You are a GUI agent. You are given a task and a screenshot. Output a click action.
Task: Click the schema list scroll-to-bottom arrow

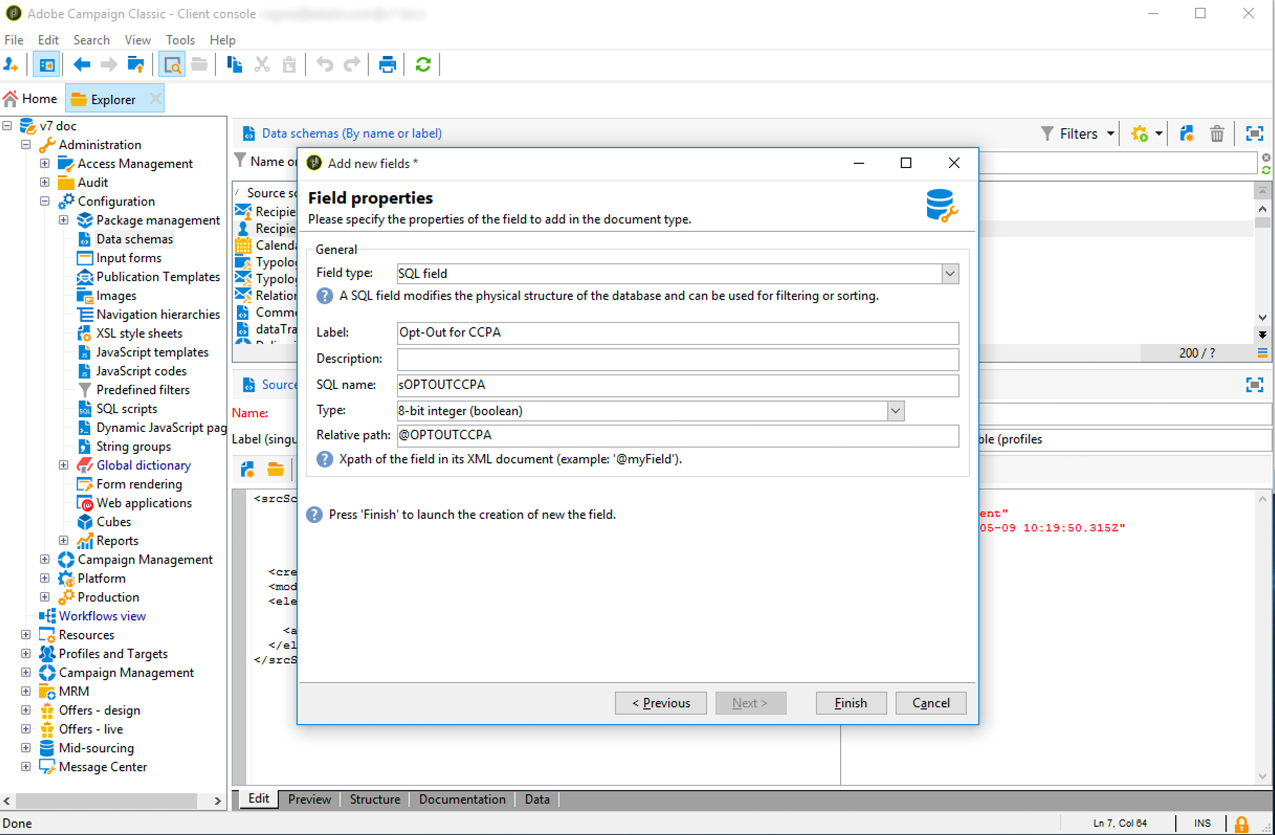1263,336
